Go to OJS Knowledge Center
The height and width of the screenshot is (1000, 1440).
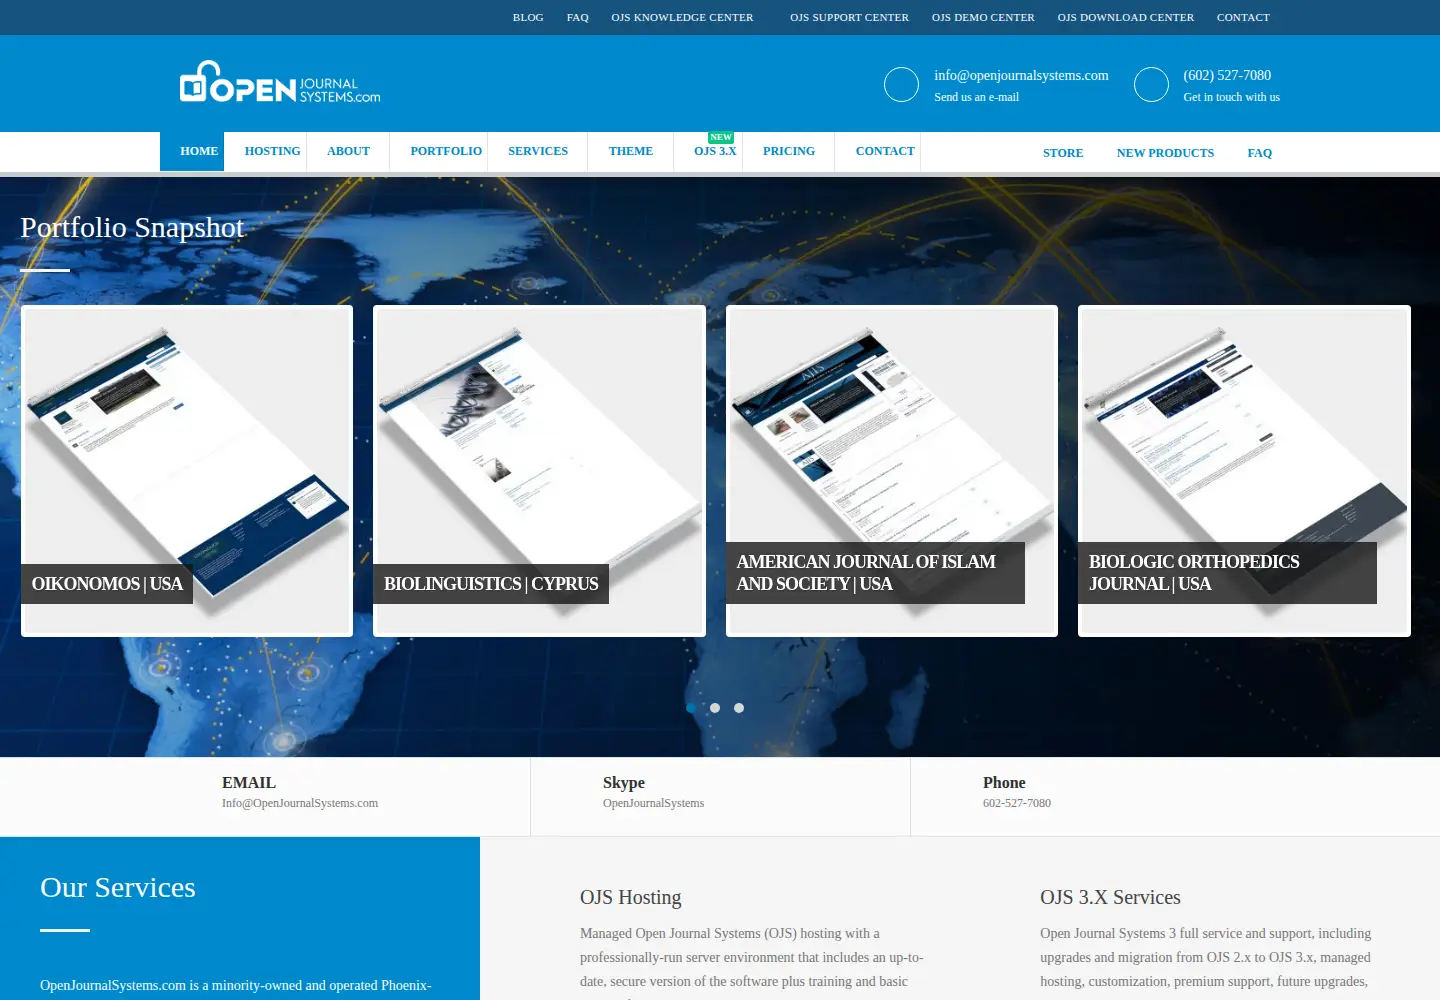682,17
